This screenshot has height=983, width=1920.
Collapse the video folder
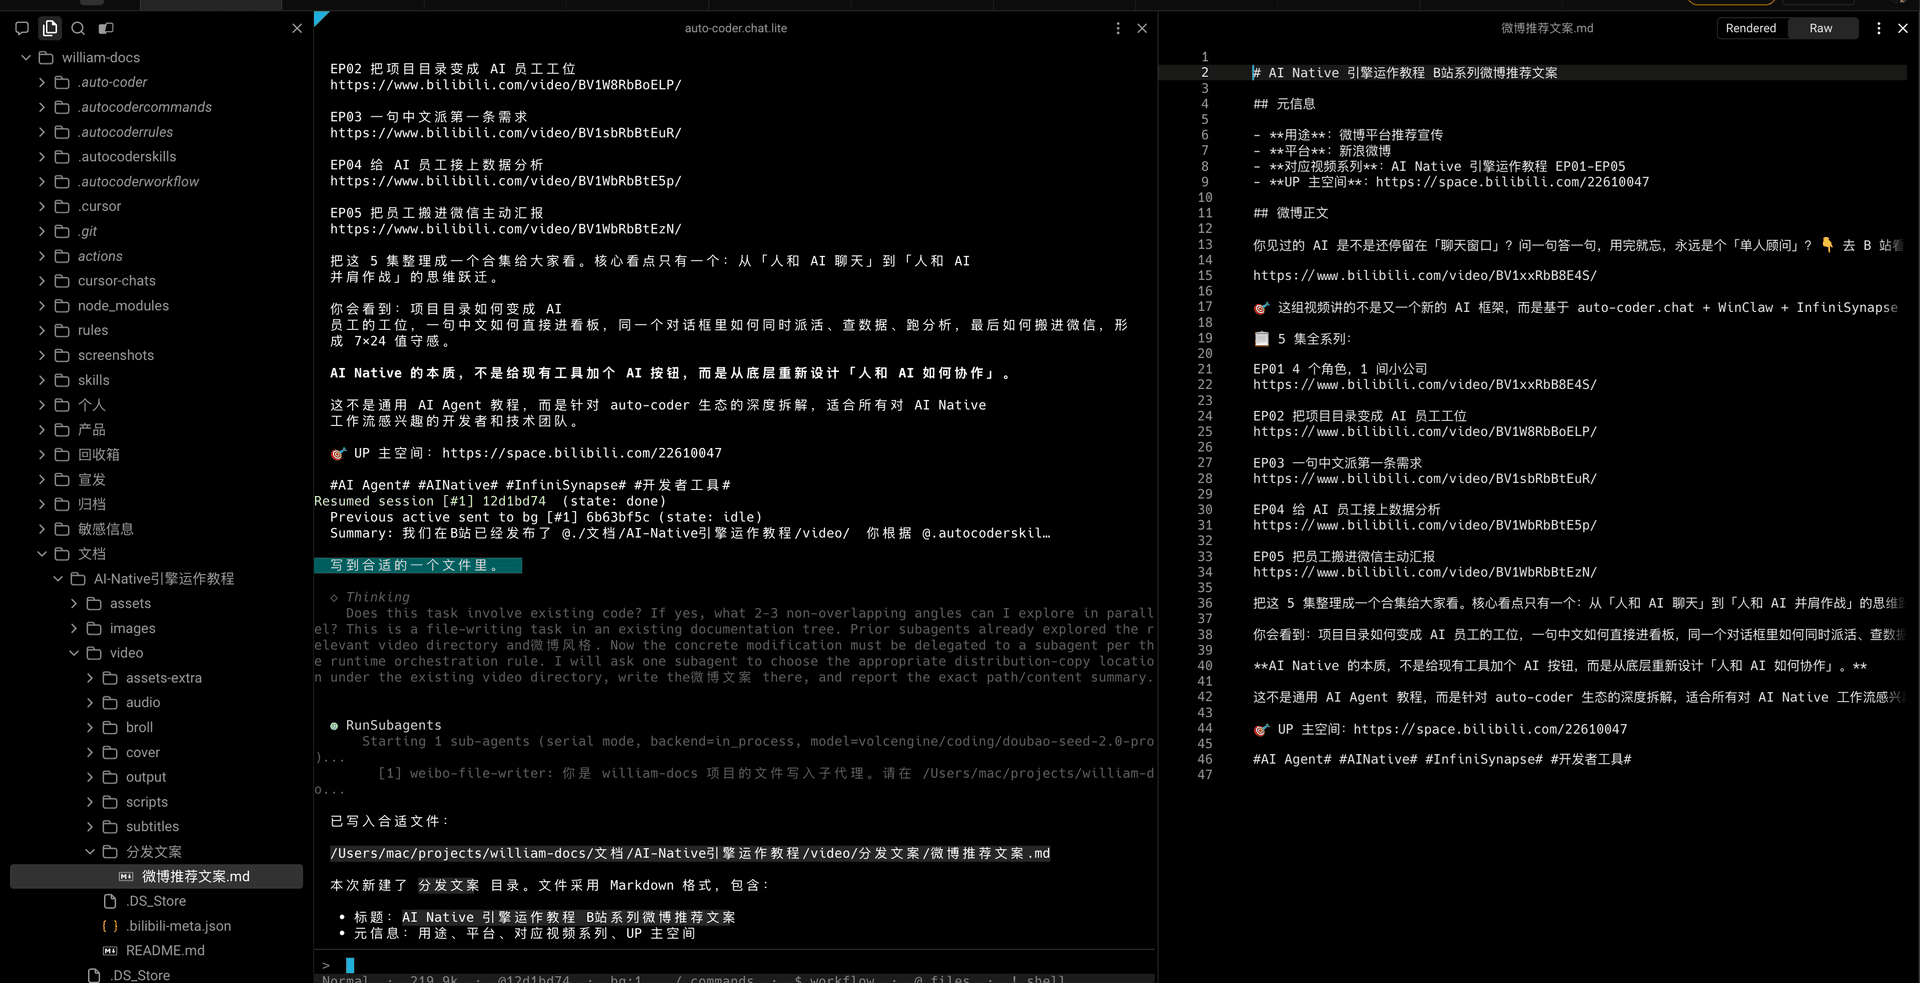tap(74, 653)
